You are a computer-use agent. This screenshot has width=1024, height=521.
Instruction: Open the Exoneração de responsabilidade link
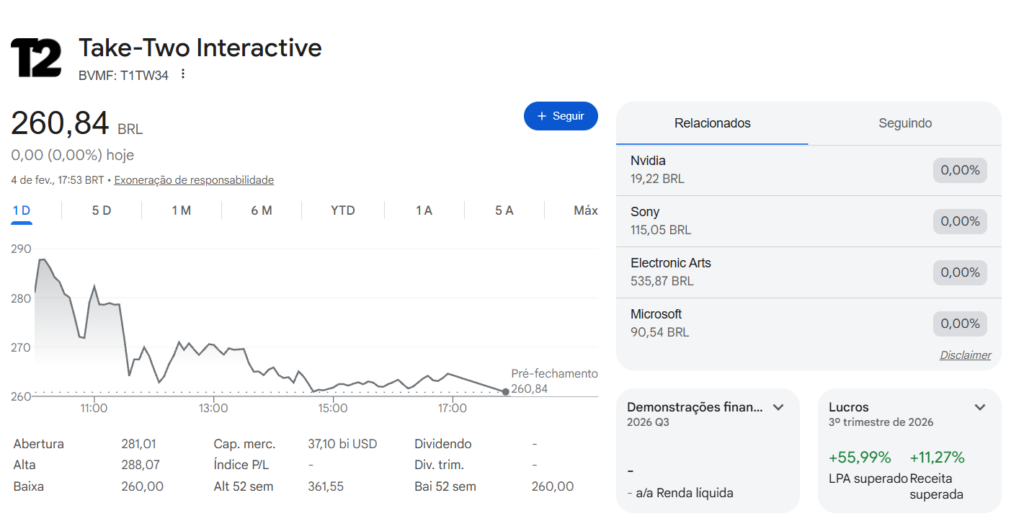(194, 180)
